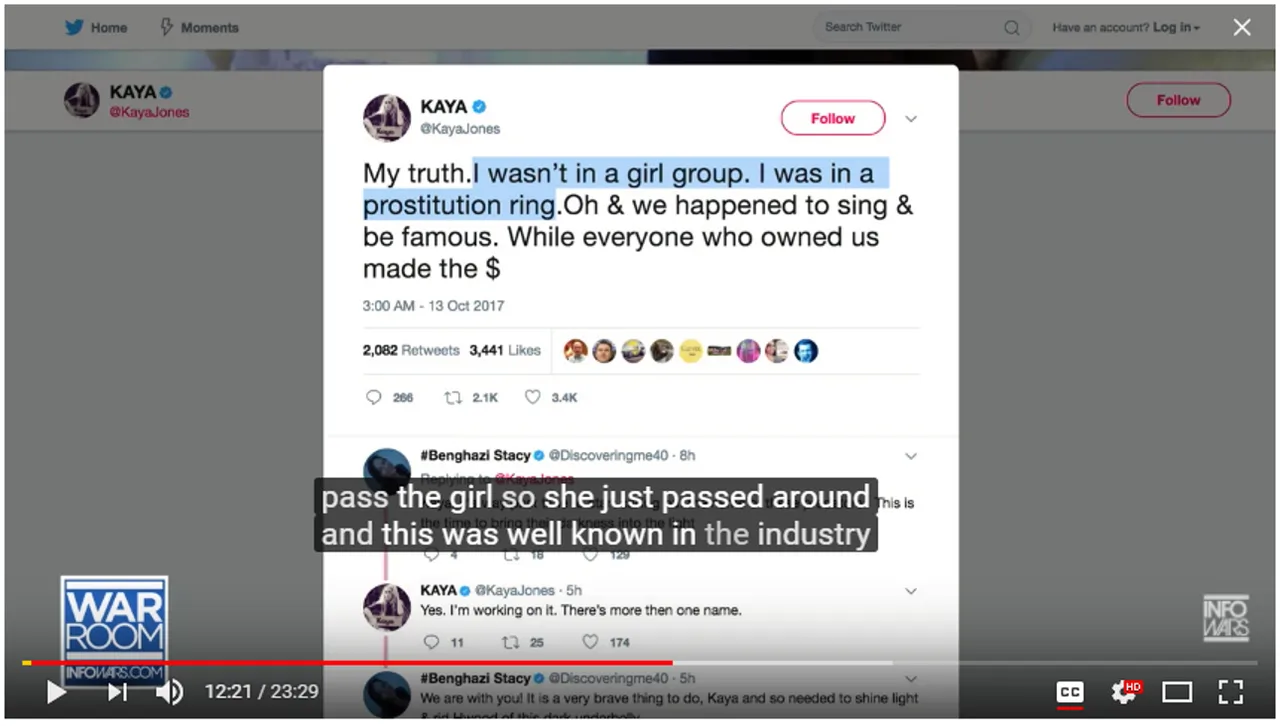This screenshot has height=726, width=1280.
Task: Expand tweet options chevron beside Follow
Action: point(911,119)
